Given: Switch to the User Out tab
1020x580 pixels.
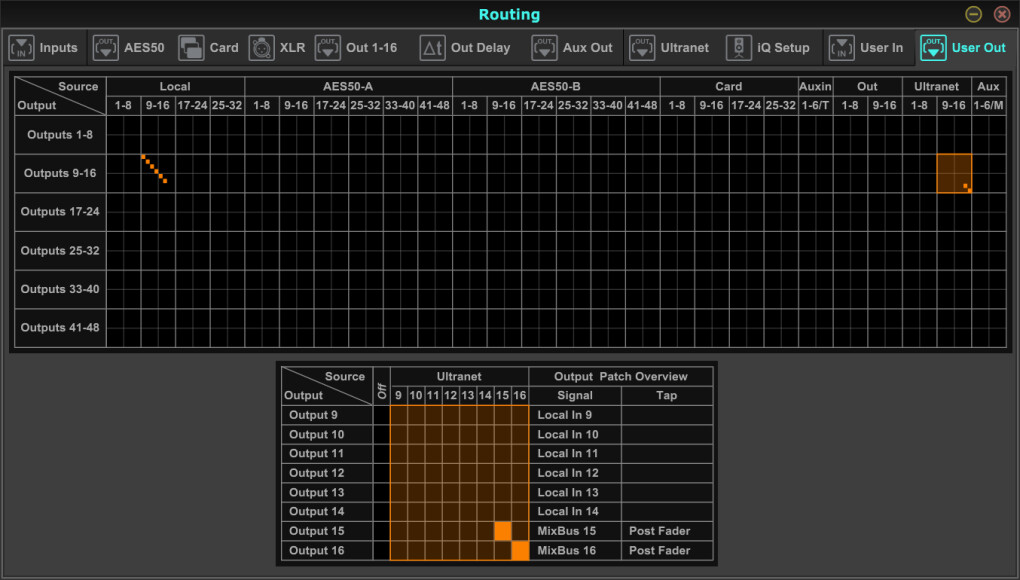Looking at the screenshot, I should pyautogui.click(x=963, y=48).
